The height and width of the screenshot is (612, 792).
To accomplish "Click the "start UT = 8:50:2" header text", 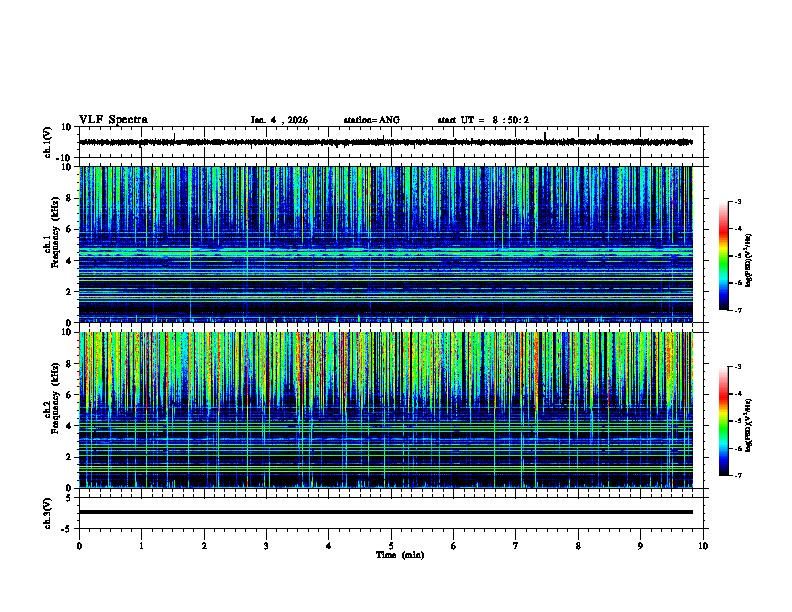I will 483,120.
